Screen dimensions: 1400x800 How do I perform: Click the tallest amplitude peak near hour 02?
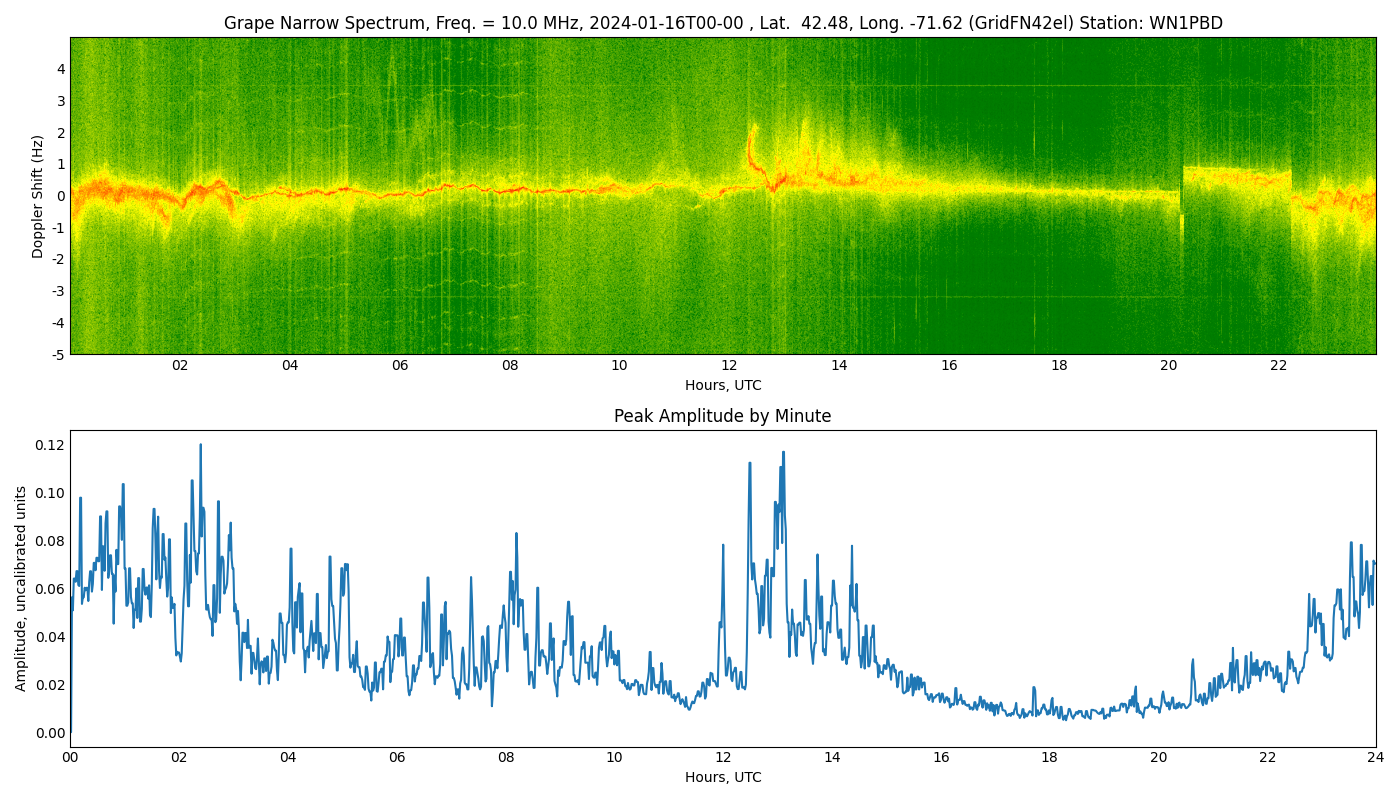200,446
